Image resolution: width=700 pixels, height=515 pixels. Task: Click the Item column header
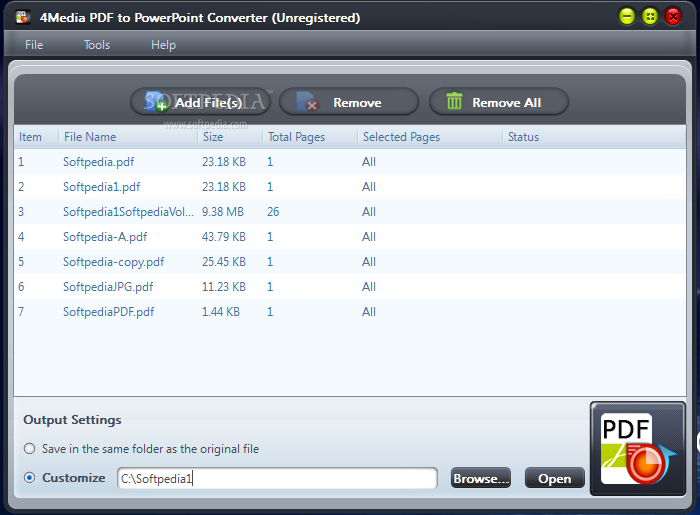(x=36, y=137)
